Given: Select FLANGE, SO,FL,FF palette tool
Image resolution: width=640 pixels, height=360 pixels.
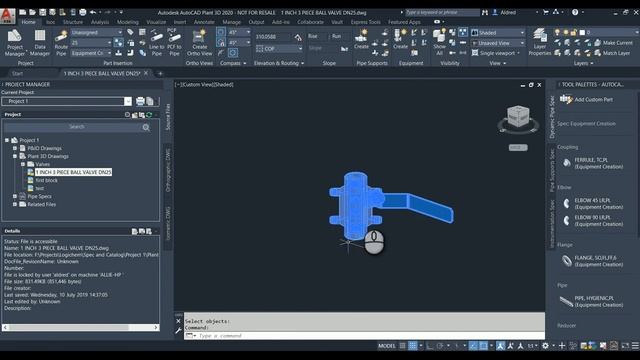Looking at the screenshot, I should 593,261.
